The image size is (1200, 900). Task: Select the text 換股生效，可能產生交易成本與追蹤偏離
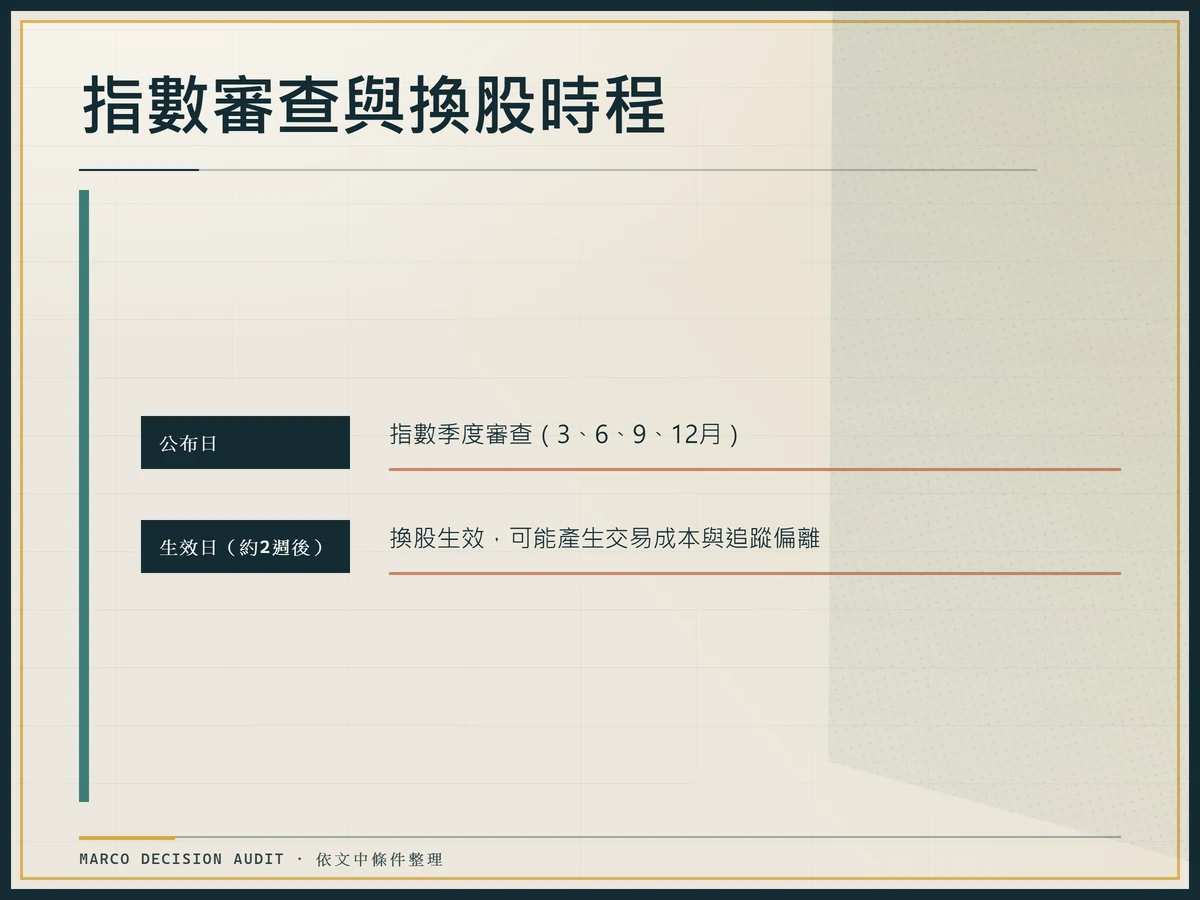tap(604, 538)
